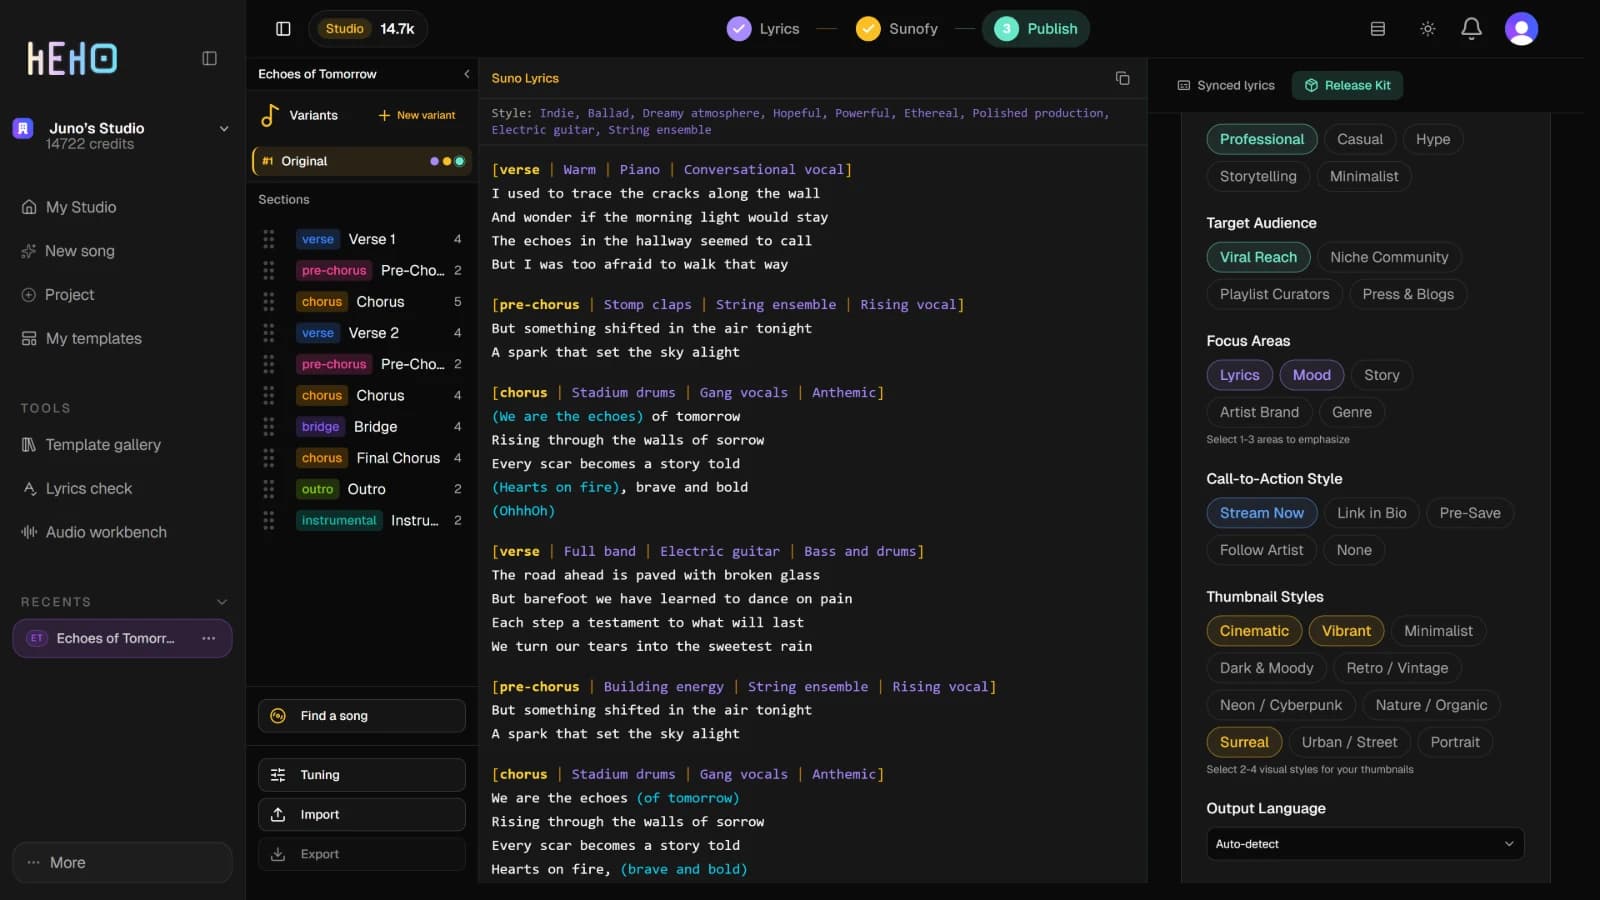Select the Casual tone chip
1600x900 pixels.
coord(1359,139)
